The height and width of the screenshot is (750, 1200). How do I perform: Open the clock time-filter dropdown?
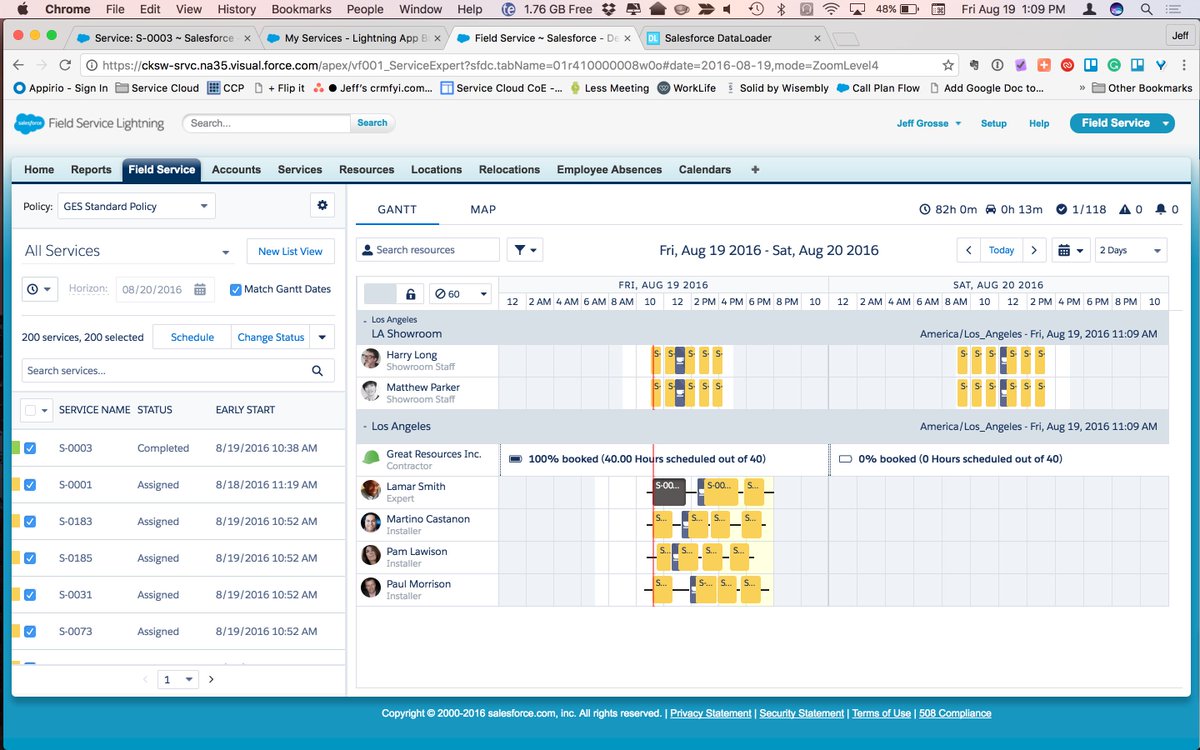(40, 289)
